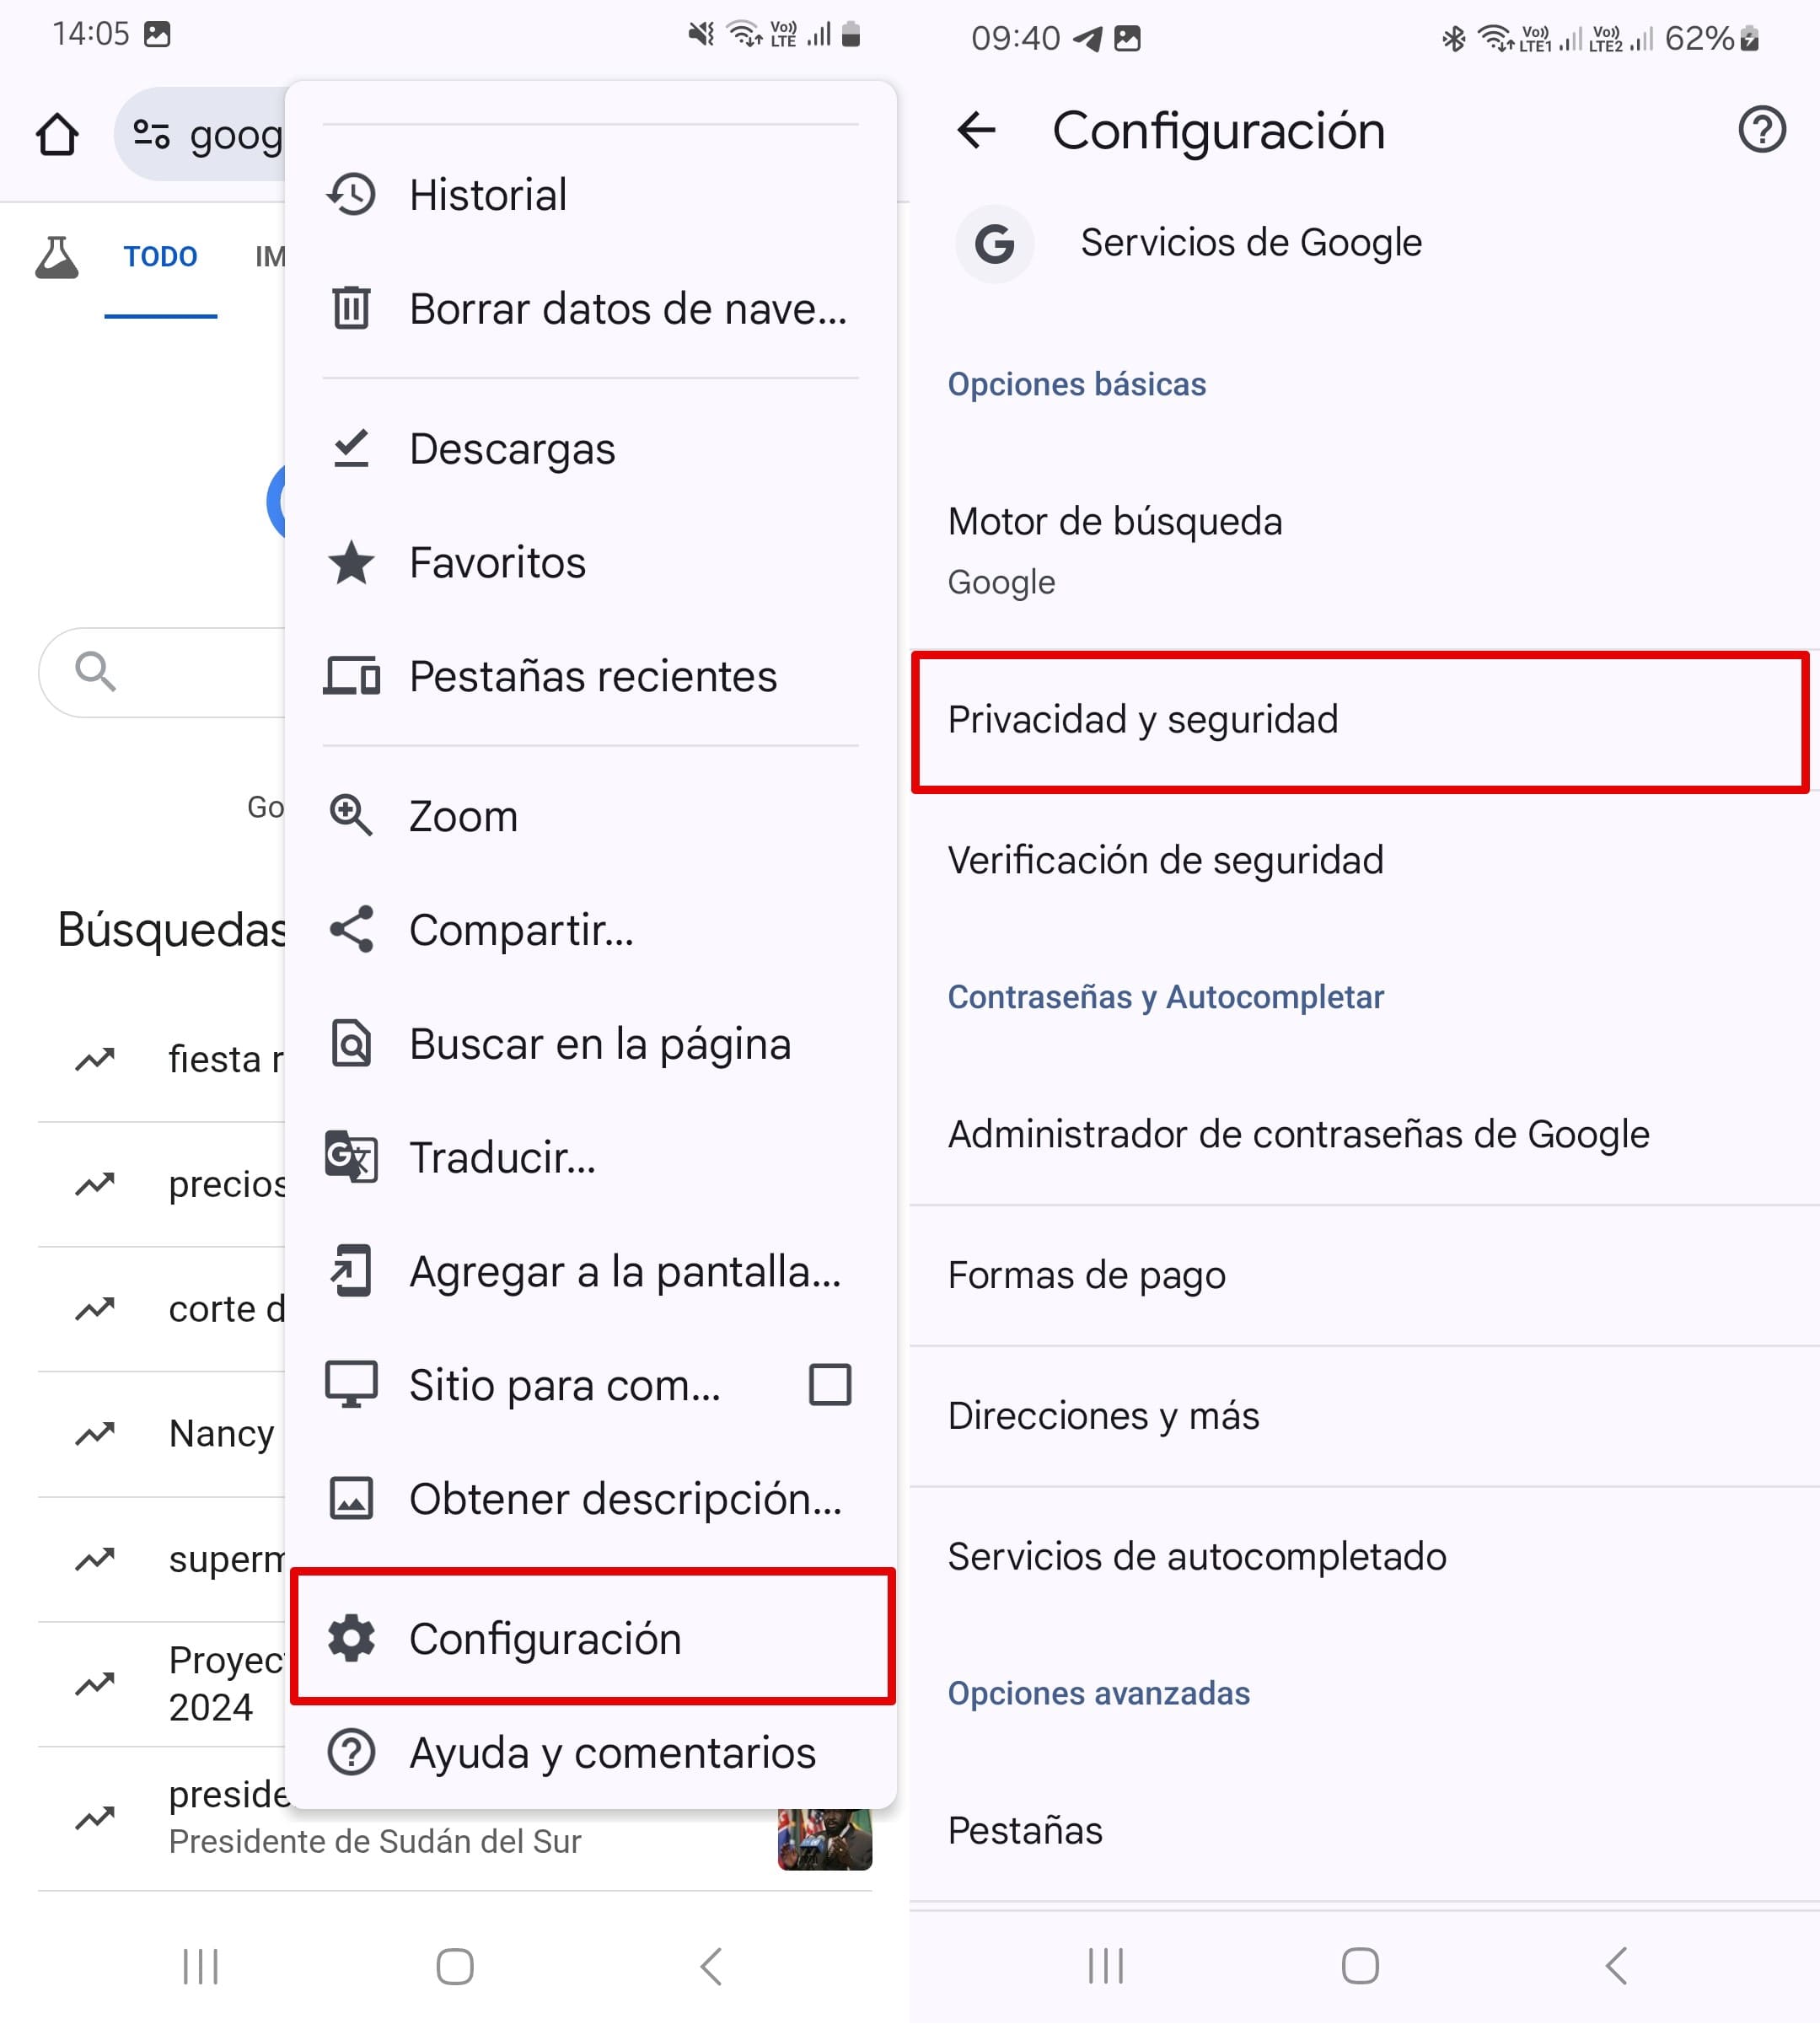Open Privacidad y seguridad settings
The width and height of the screenshot is (1820, 2024).
pyautogui.click(x=1146, y=719)
